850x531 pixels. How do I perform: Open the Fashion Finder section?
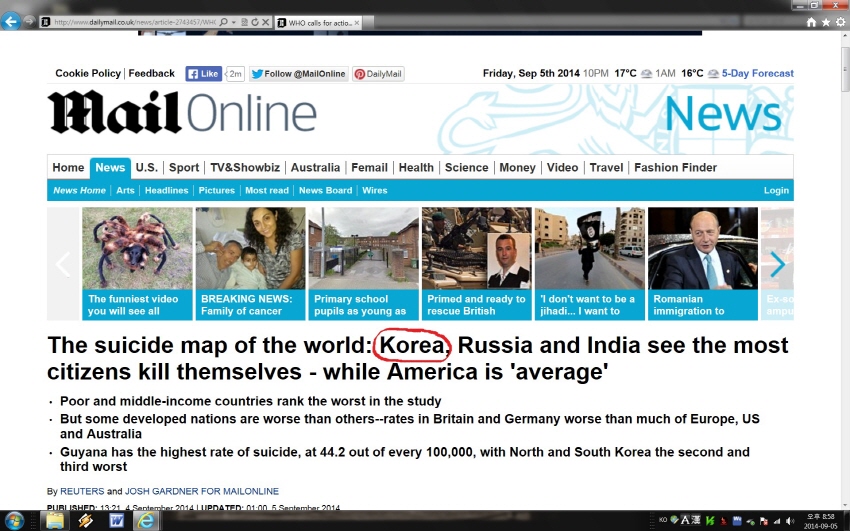[675, 167]
